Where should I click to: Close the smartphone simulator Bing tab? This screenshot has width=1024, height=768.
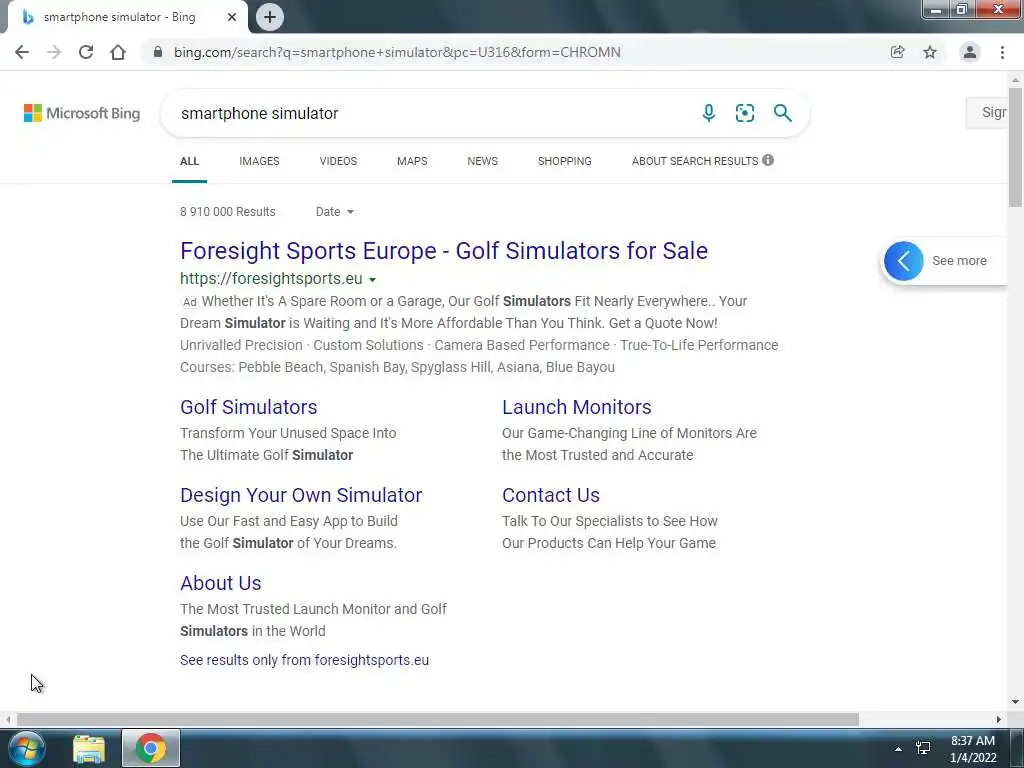point(232,17)
